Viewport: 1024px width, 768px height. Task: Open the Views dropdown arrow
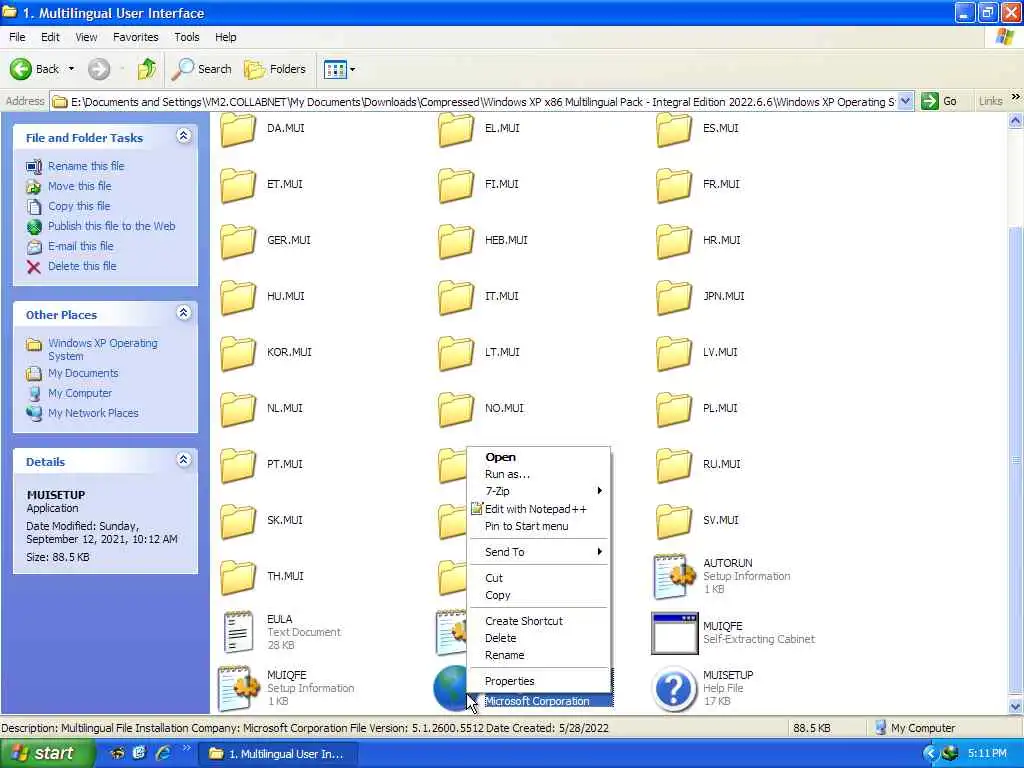click(x=353, y=69)
